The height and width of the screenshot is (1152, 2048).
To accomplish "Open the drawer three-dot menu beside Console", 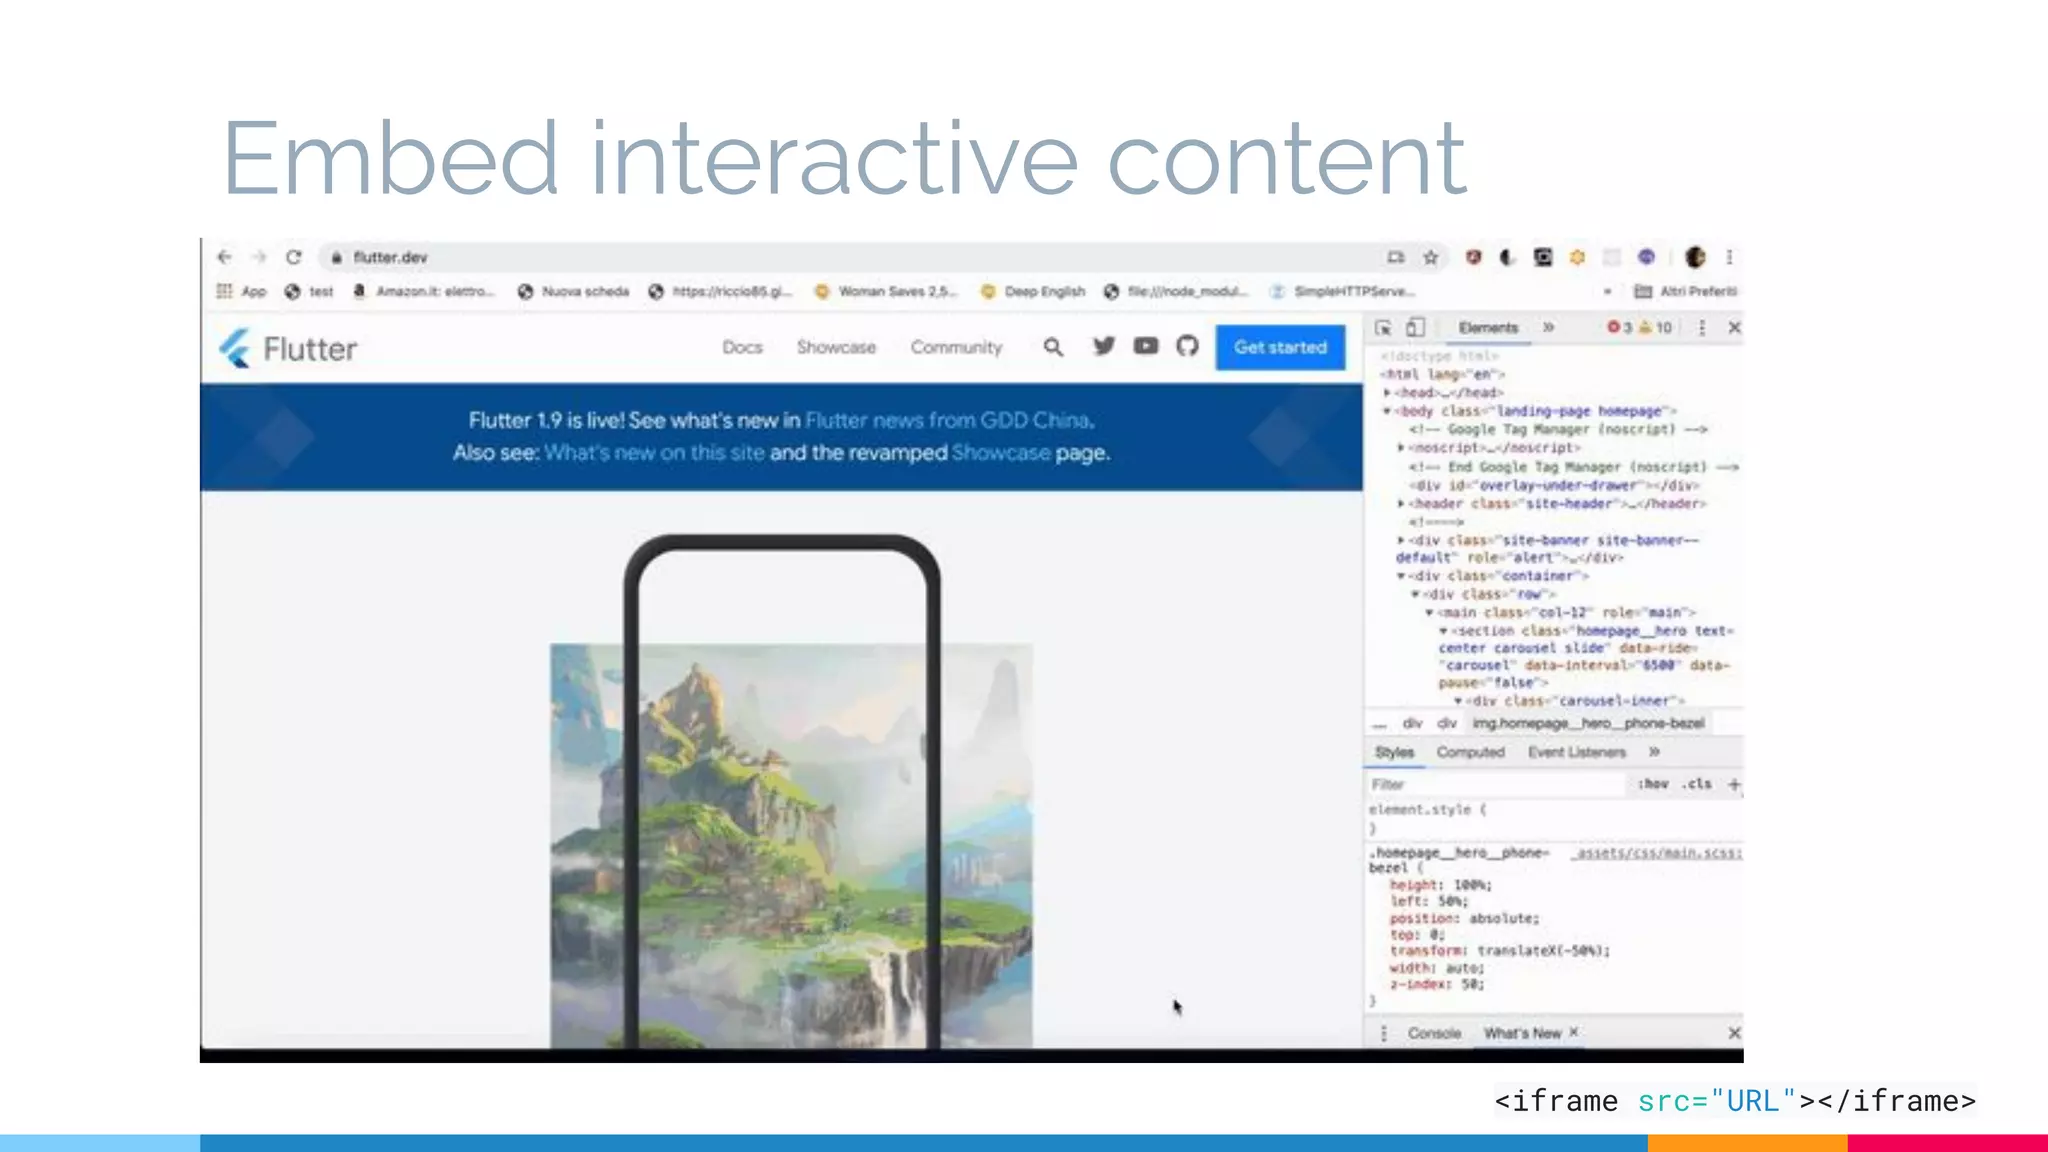I will click(x=1384, y=1033).
